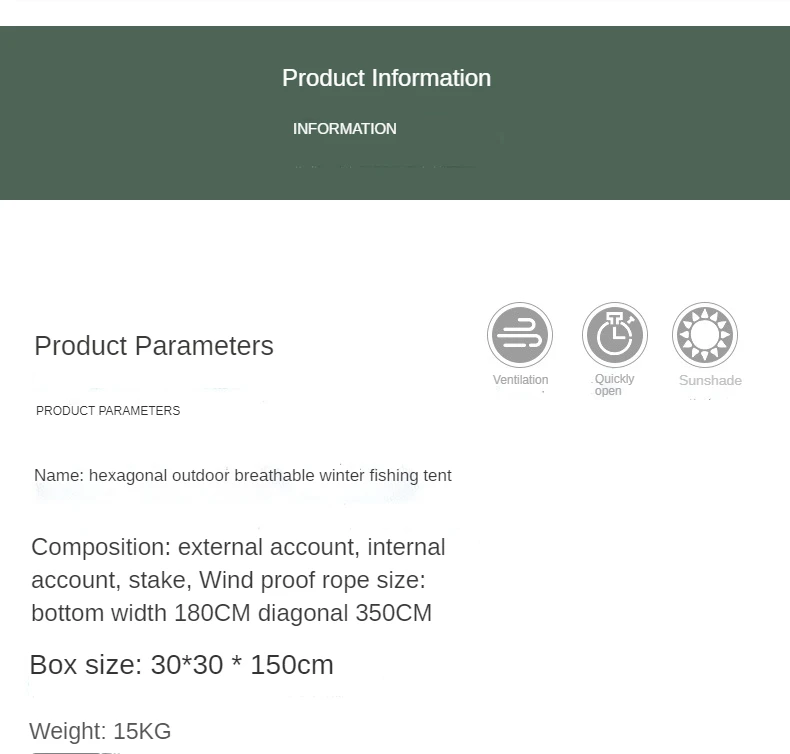Click the Box size: 30*30 * 150cm text
Viewport: 790px width, 754px height.
(x=181, y=665)
